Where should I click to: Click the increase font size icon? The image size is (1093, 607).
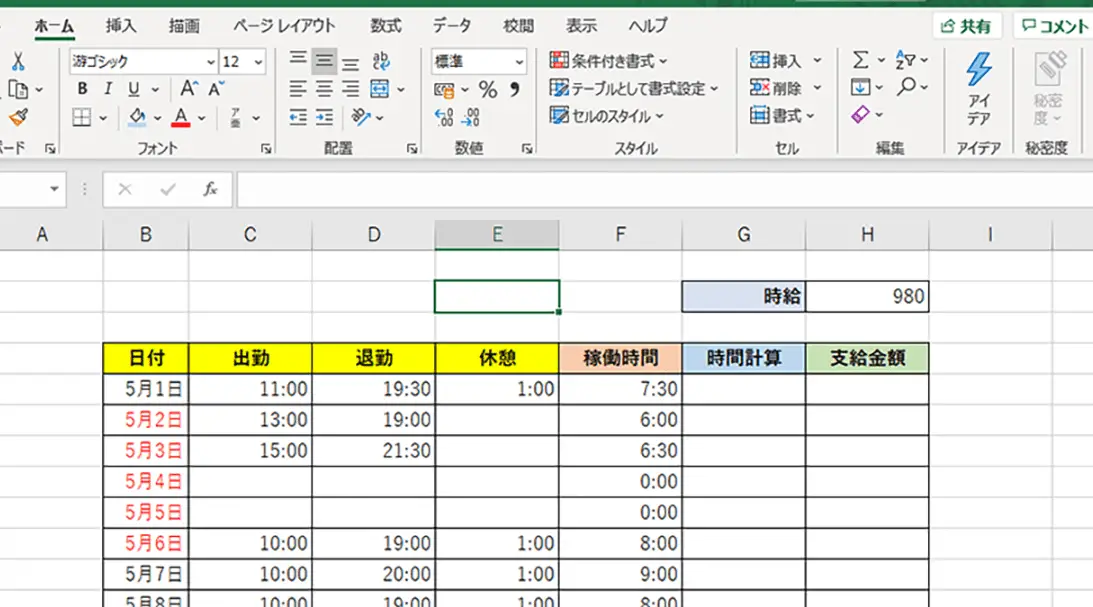tap(189, 89)
